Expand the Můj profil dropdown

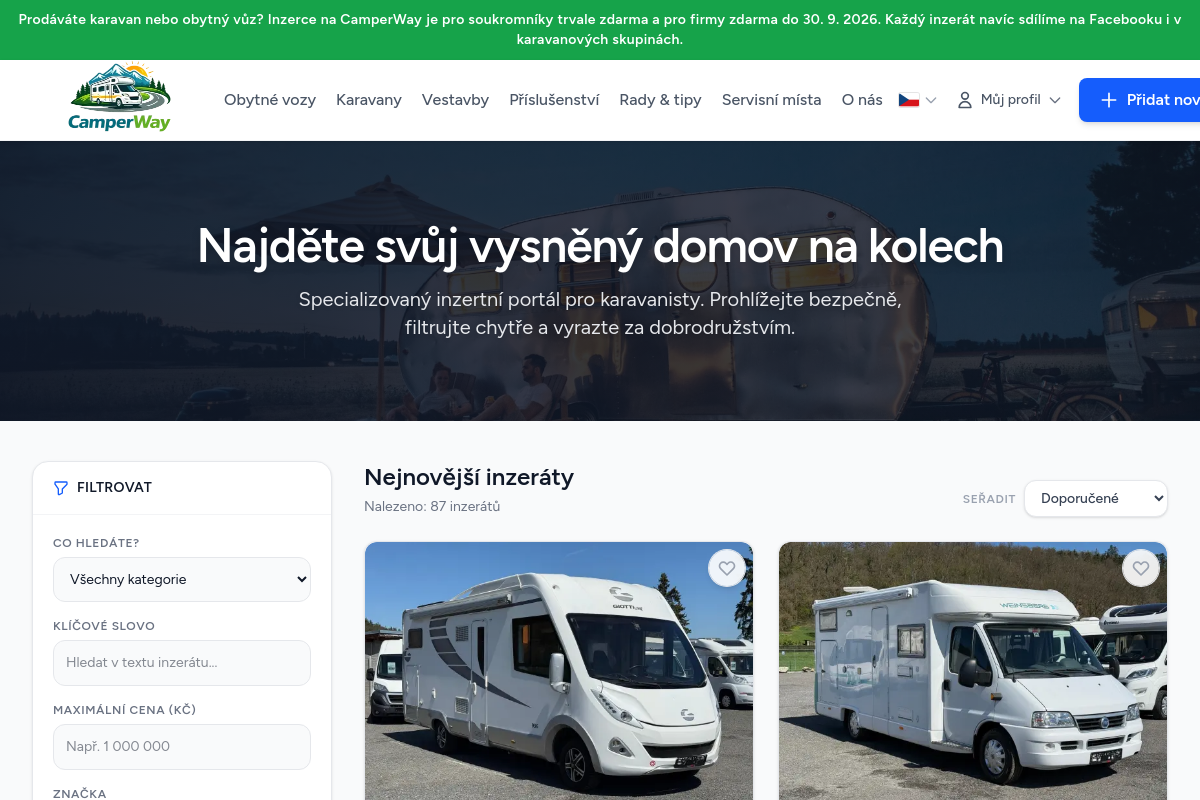[x=1009, y=100]
